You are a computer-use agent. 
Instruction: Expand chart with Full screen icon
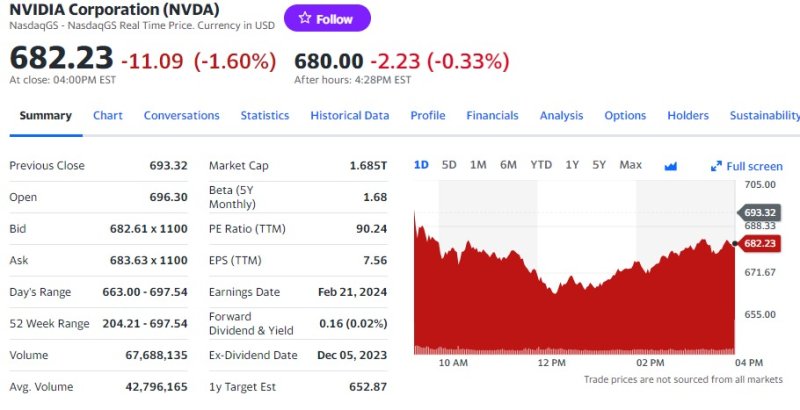click(x=747, y=166)
